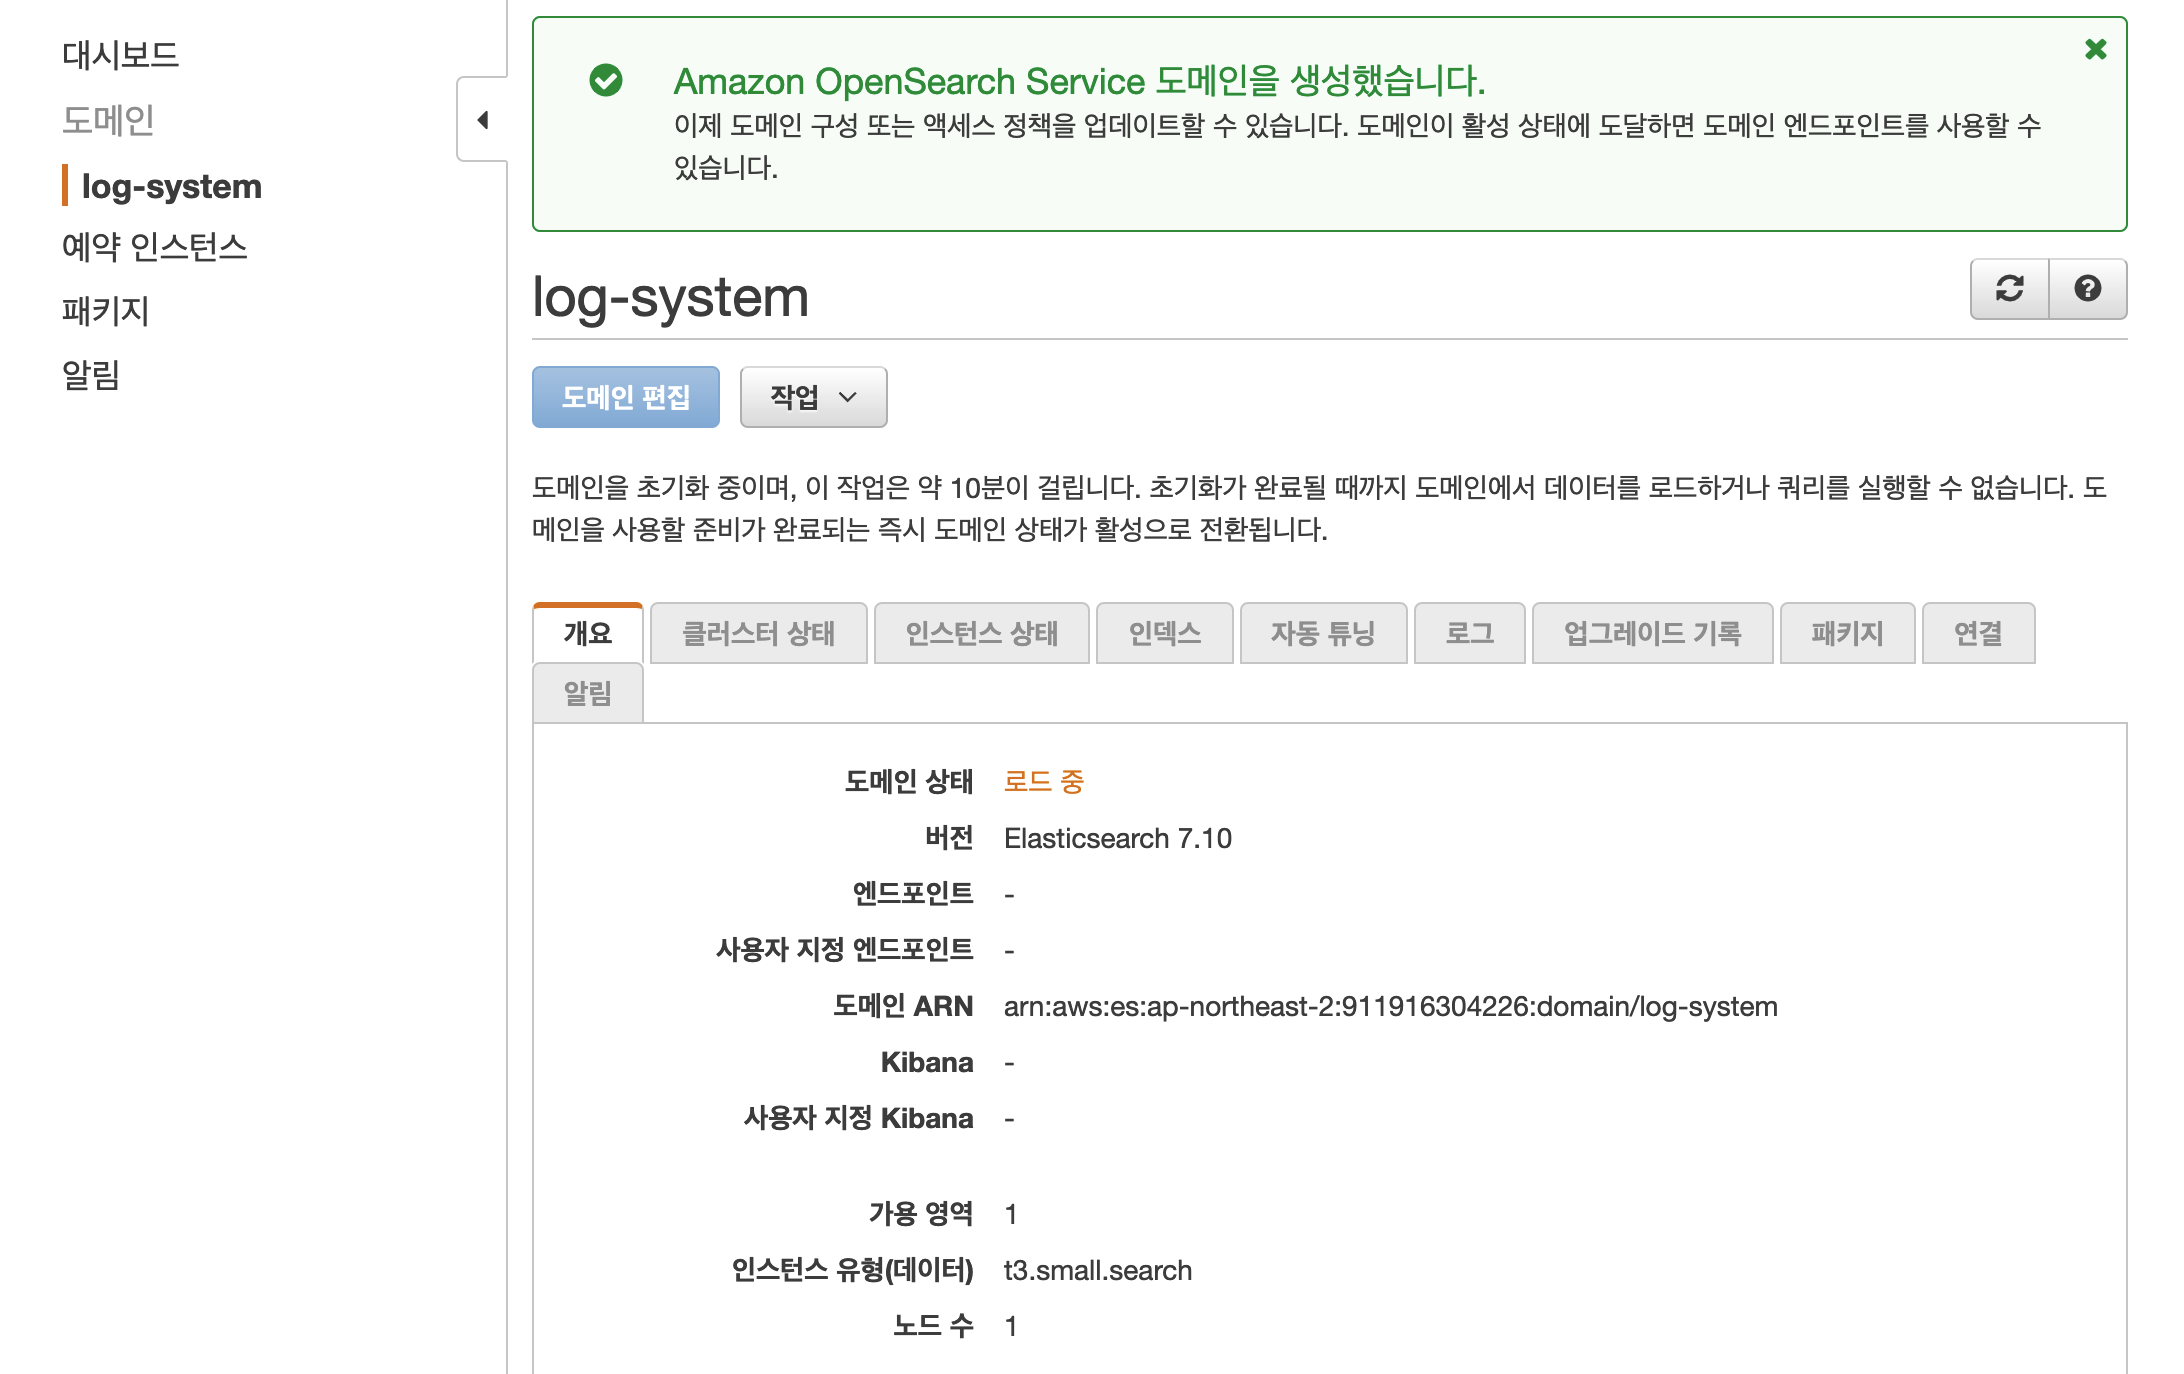This screenshot has height=1374, width=2184.
Task: Go to 패키지 in the sidebar
Action: coord(105,311)
